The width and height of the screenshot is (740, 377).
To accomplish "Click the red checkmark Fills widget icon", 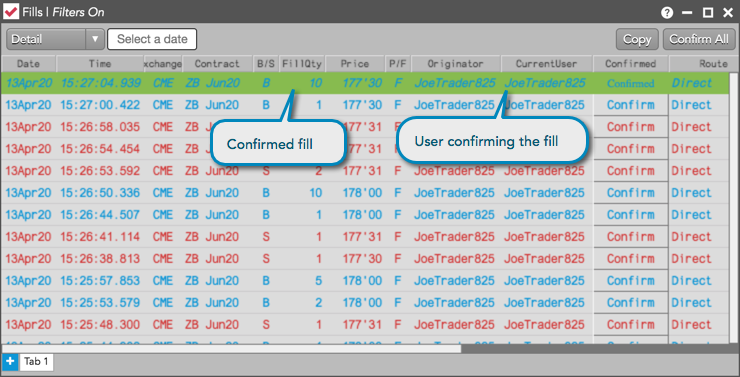I will pyautogui.click(x=11, y=11).
